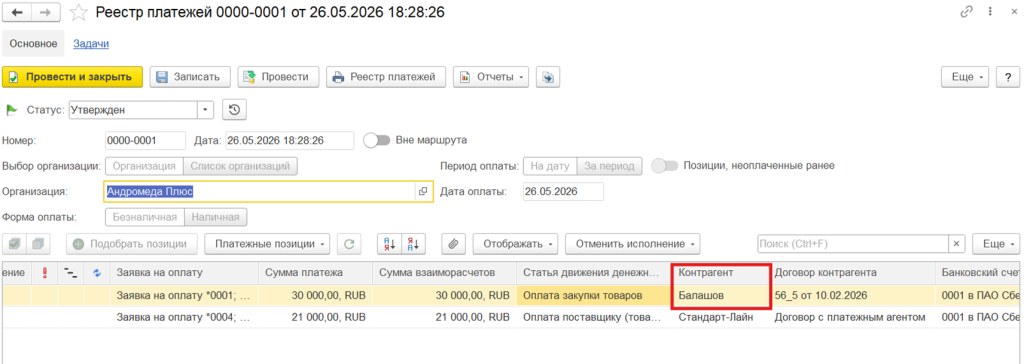Clear the search field with X

tap(957, 244)
